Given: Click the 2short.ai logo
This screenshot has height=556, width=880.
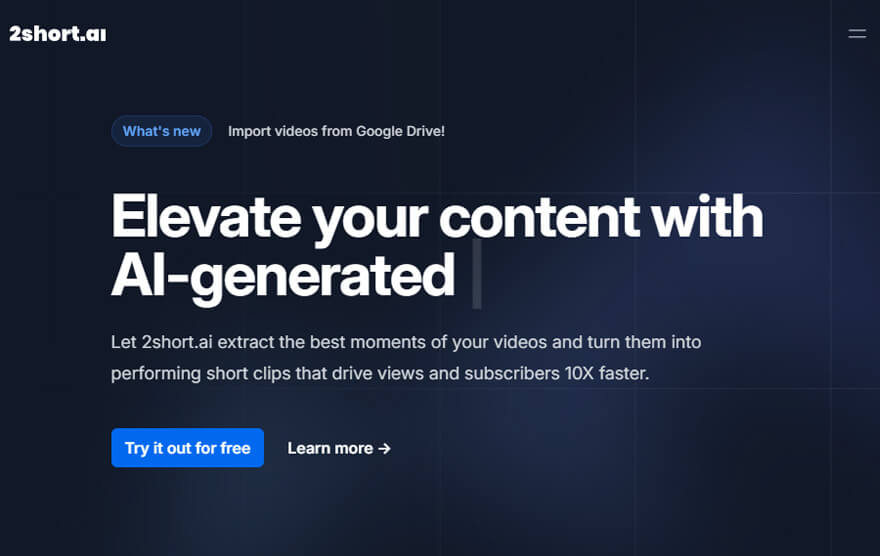Looking at the screenshot, I should tap(57, 34).
